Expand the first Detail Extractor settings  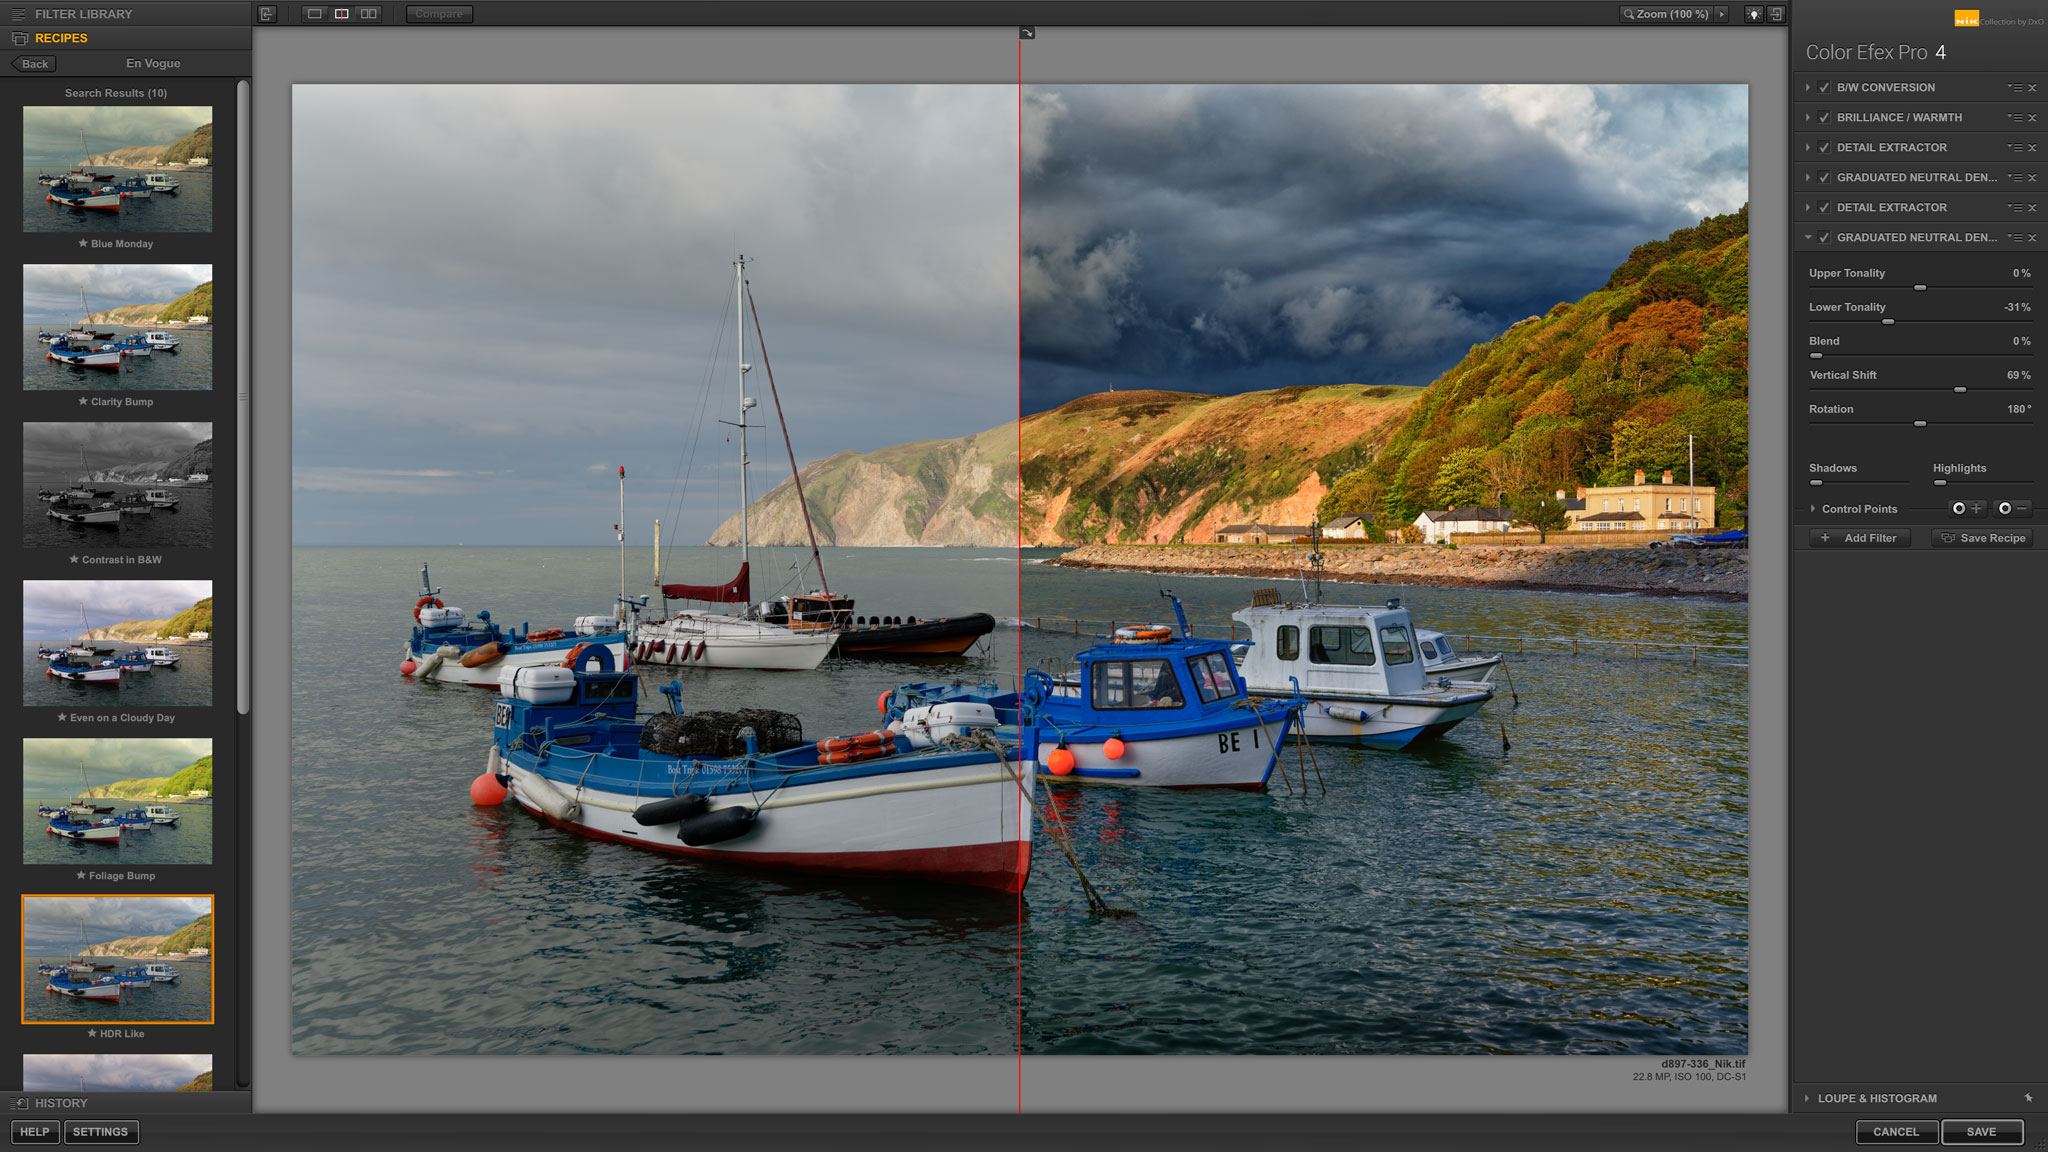[1808, 148]
